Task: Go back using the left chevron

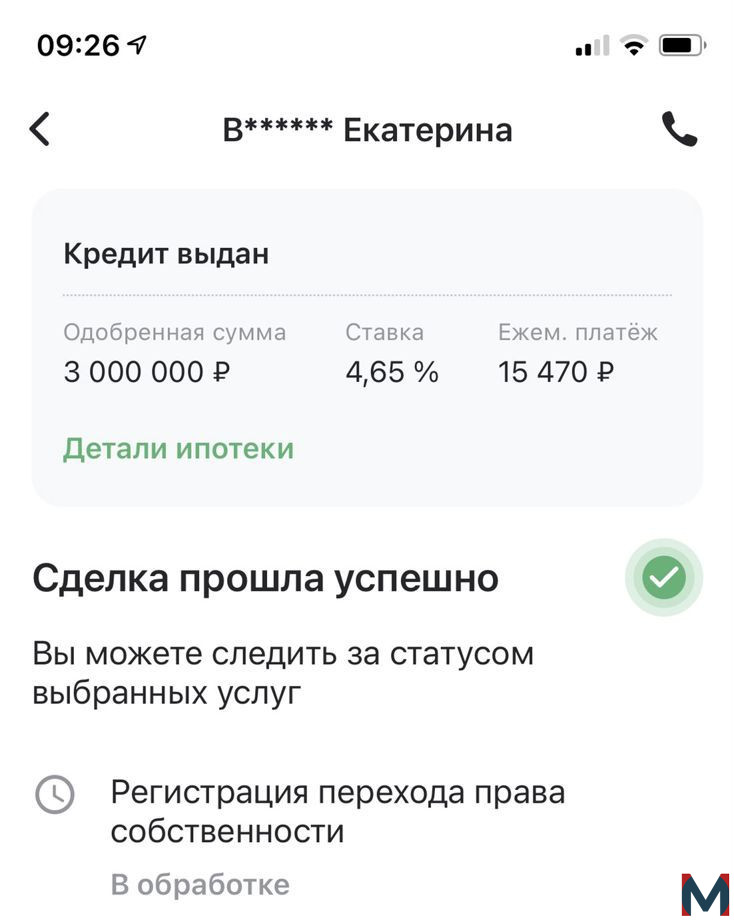Action: click(40, 129)
